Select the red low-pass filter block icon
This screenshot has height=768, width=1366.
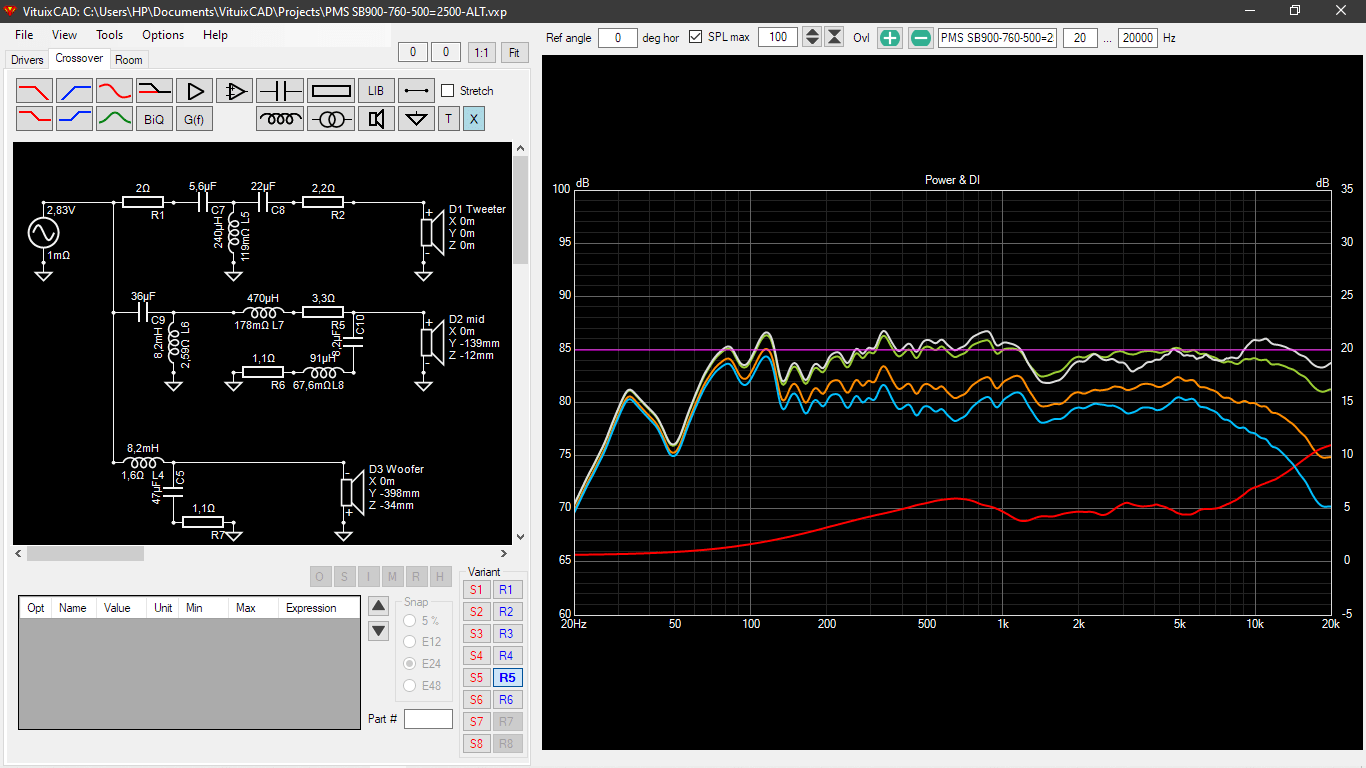coord(34,90)
